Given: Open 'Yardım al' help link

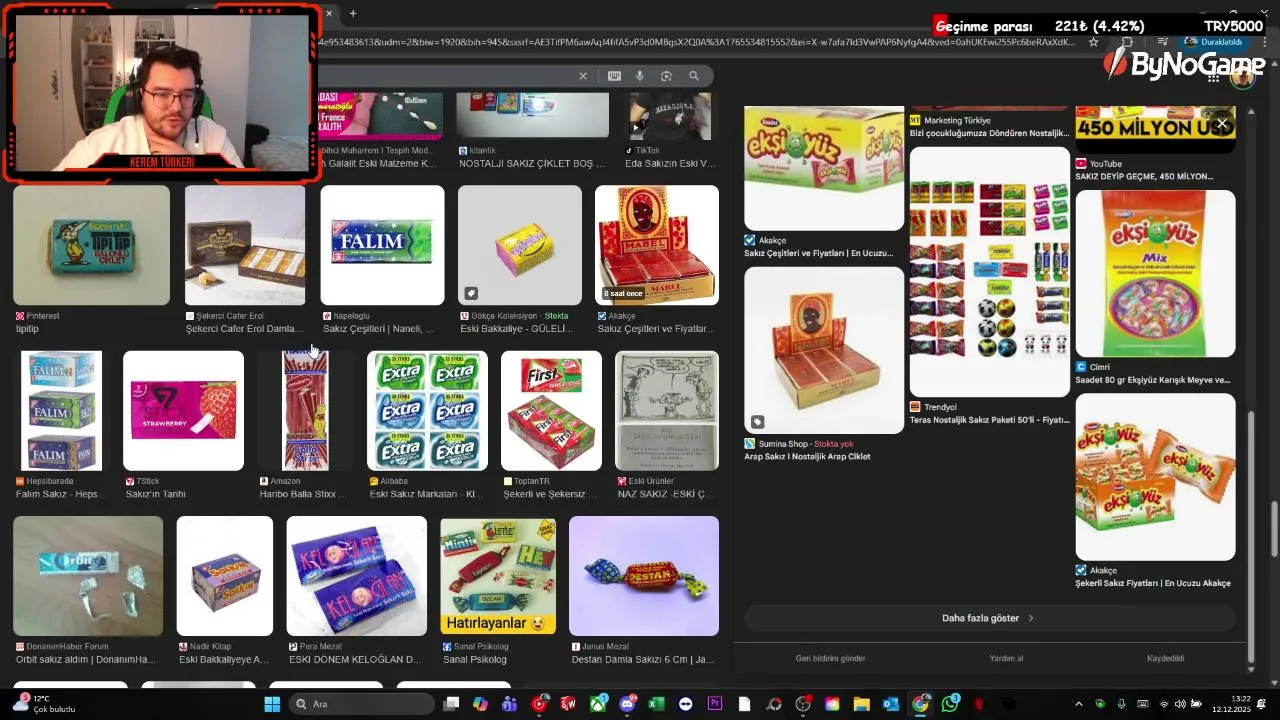Looking at the screenshot, I should (x=1006, y=658).
